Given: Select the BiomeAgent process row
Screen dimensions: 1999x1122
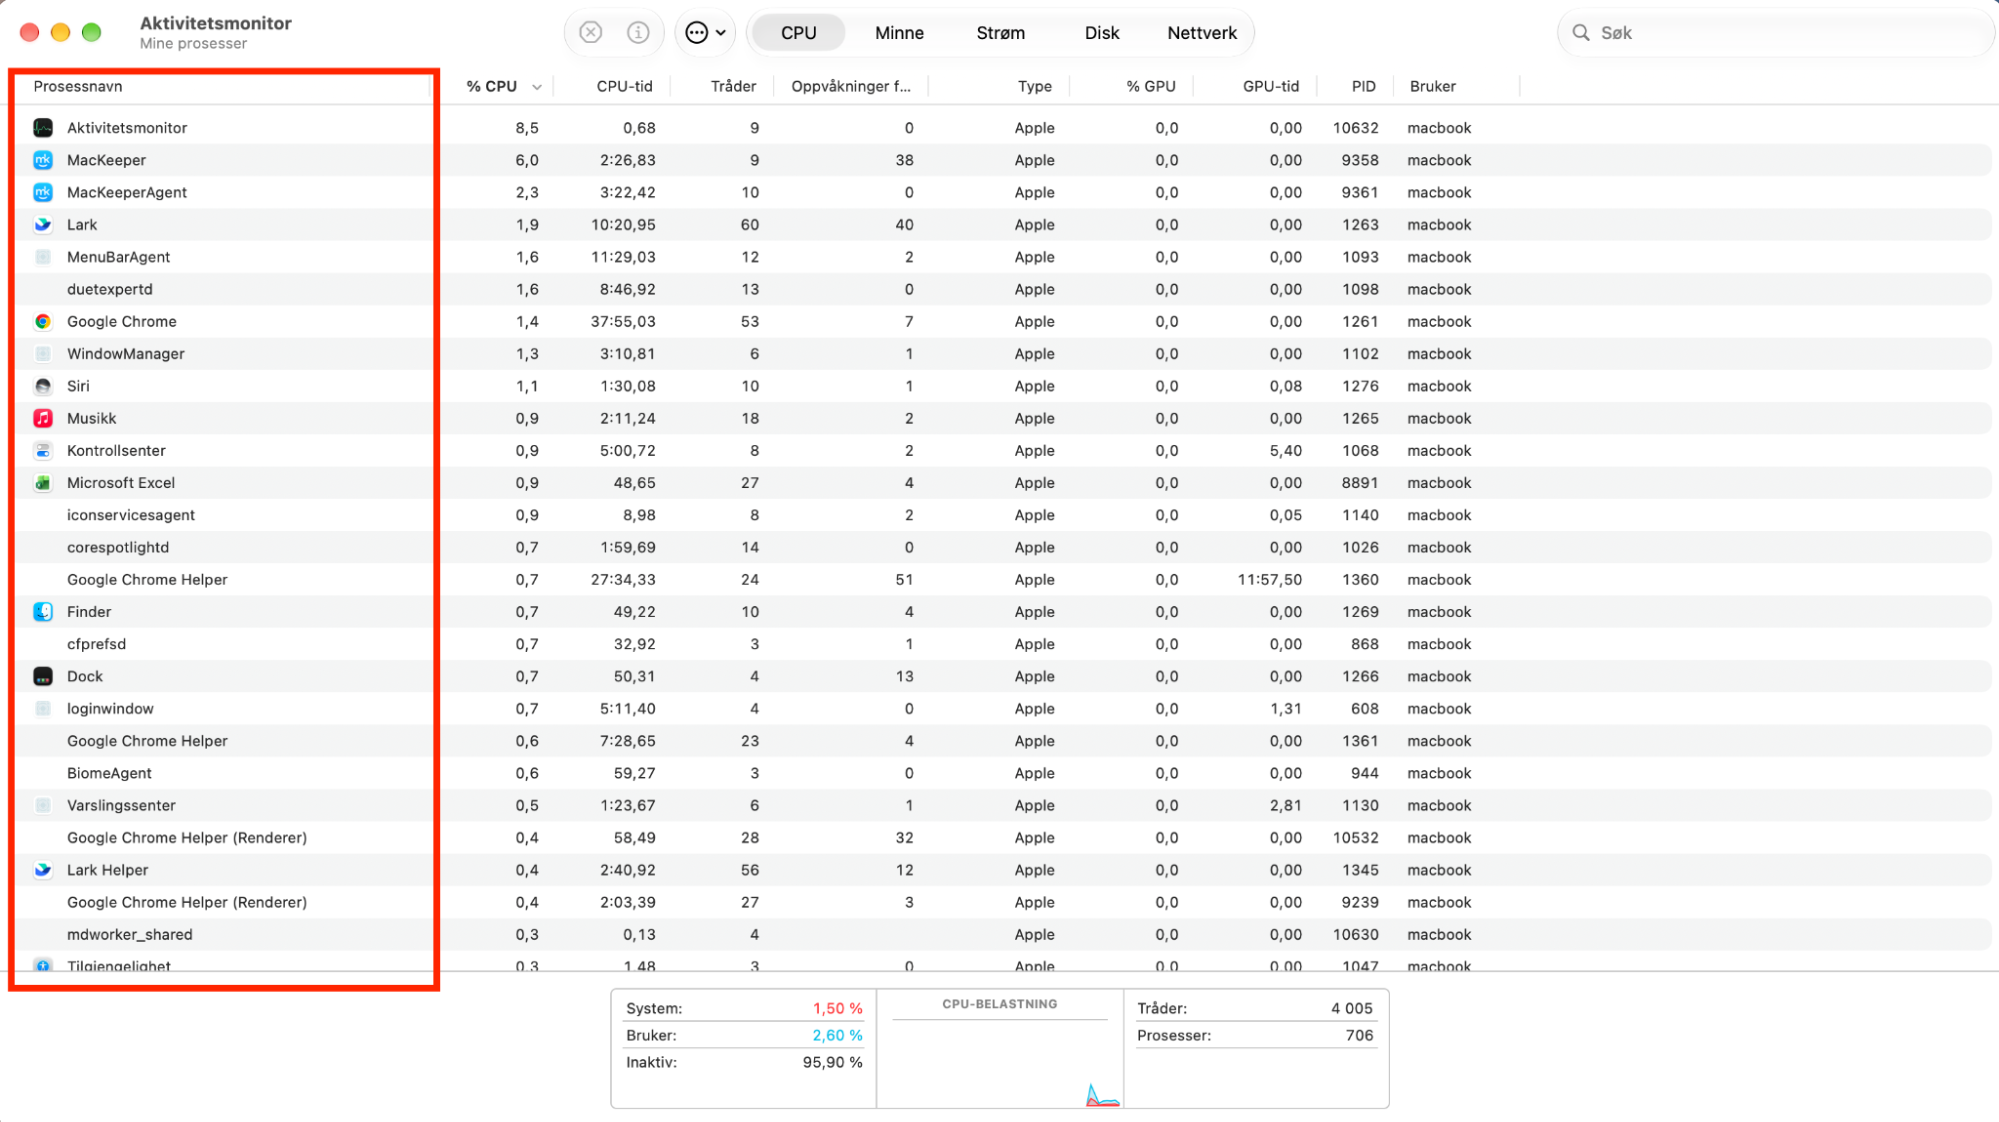Looking at the screenshot, I should [x=1003, y=773].
